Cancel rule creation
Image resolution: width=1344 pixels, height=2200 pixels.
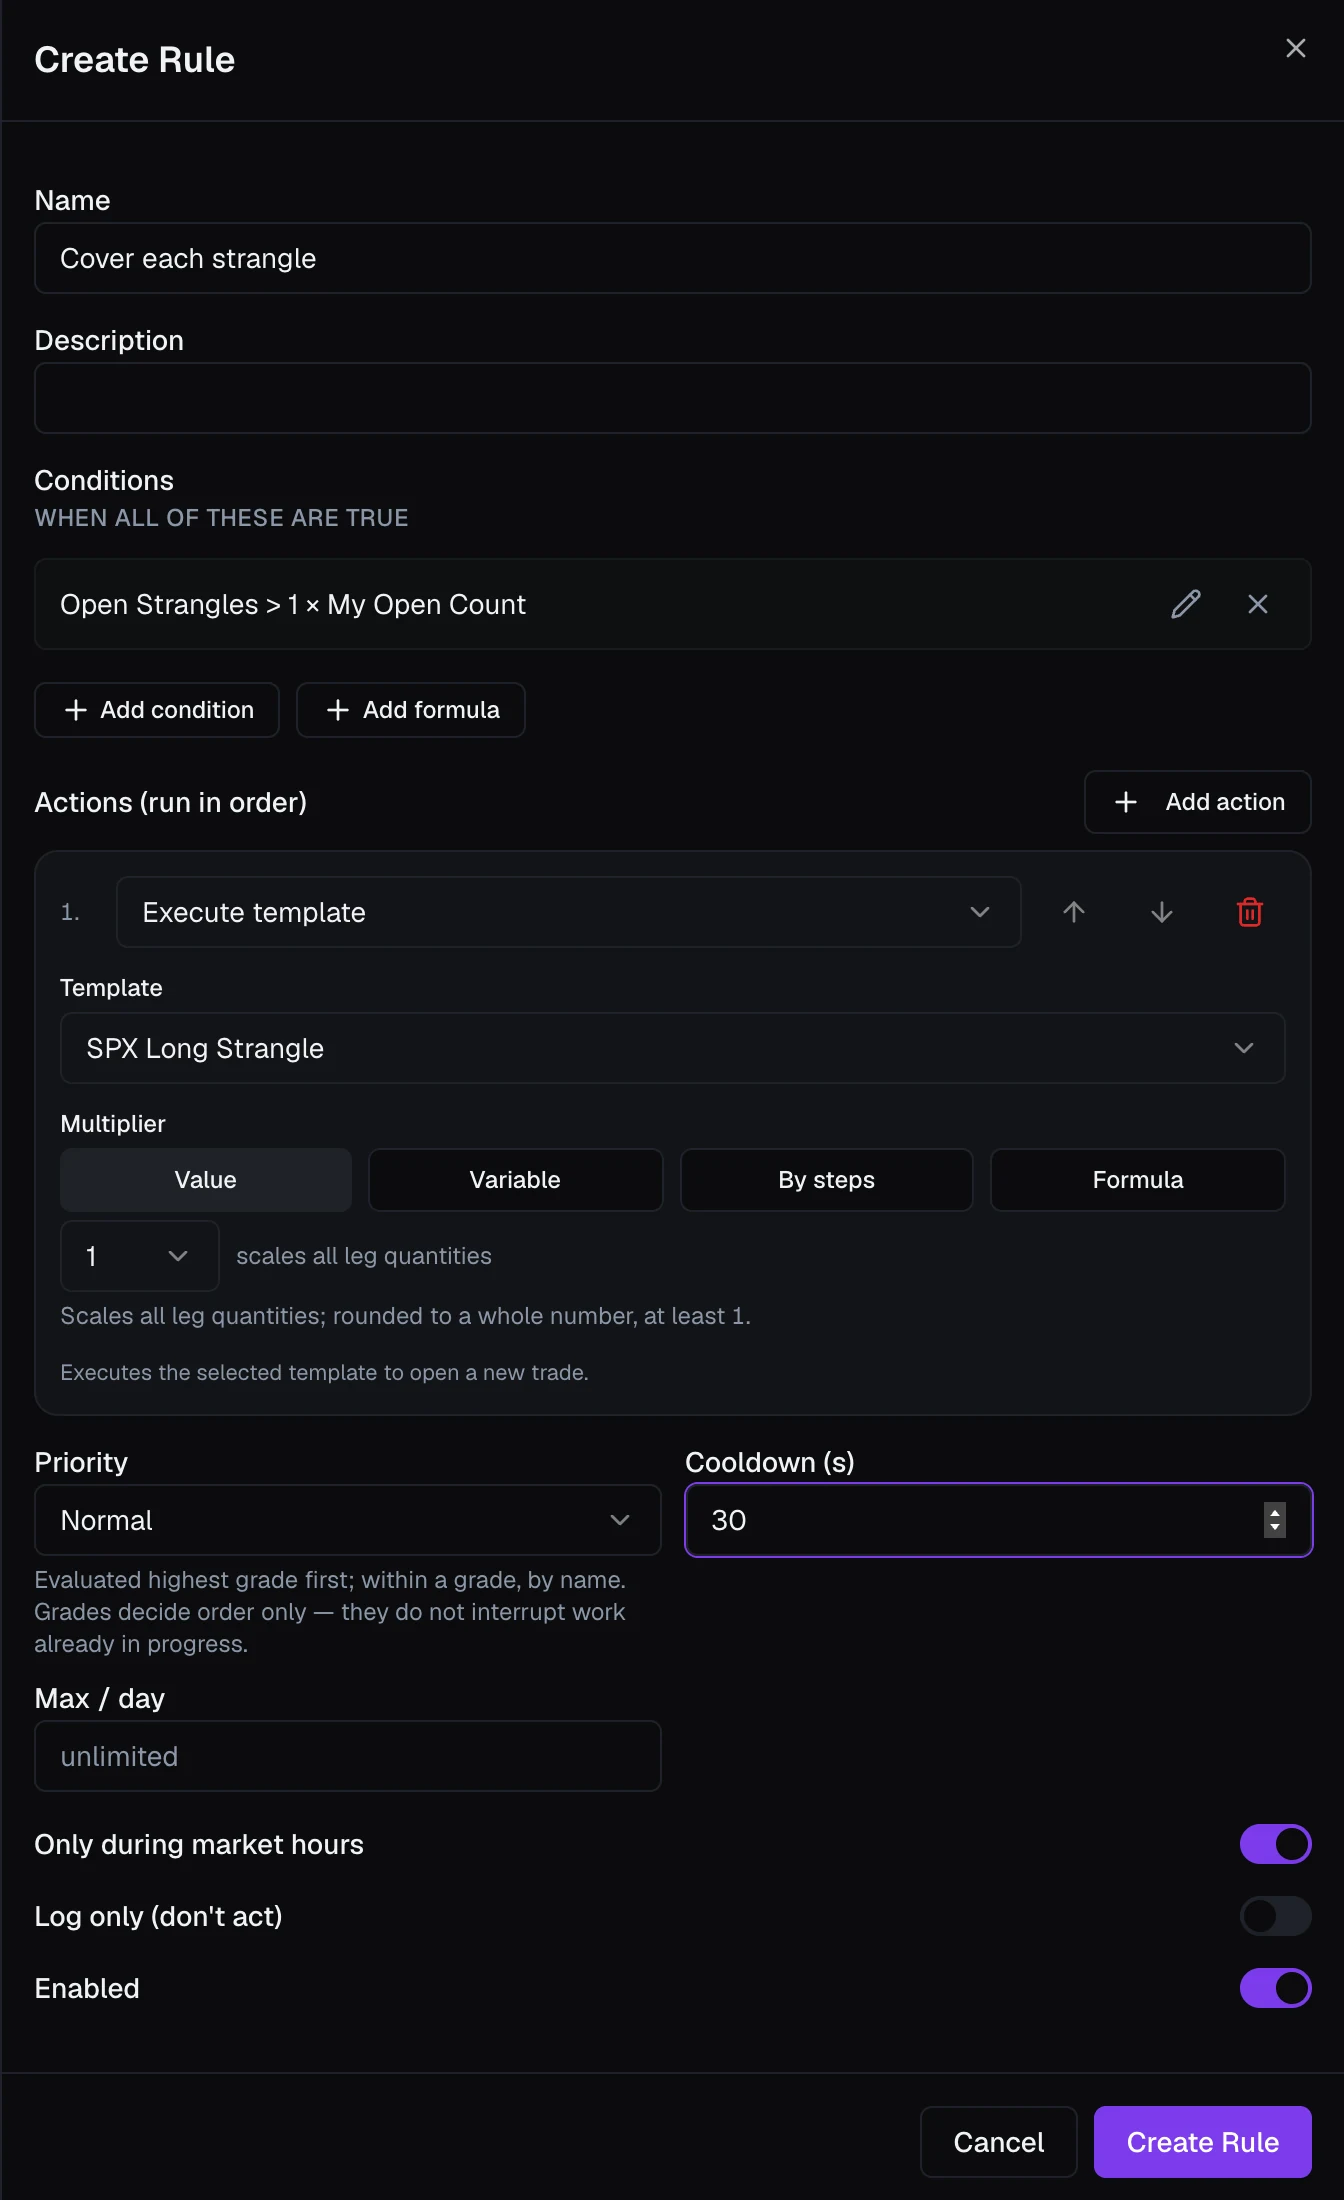999,2142
